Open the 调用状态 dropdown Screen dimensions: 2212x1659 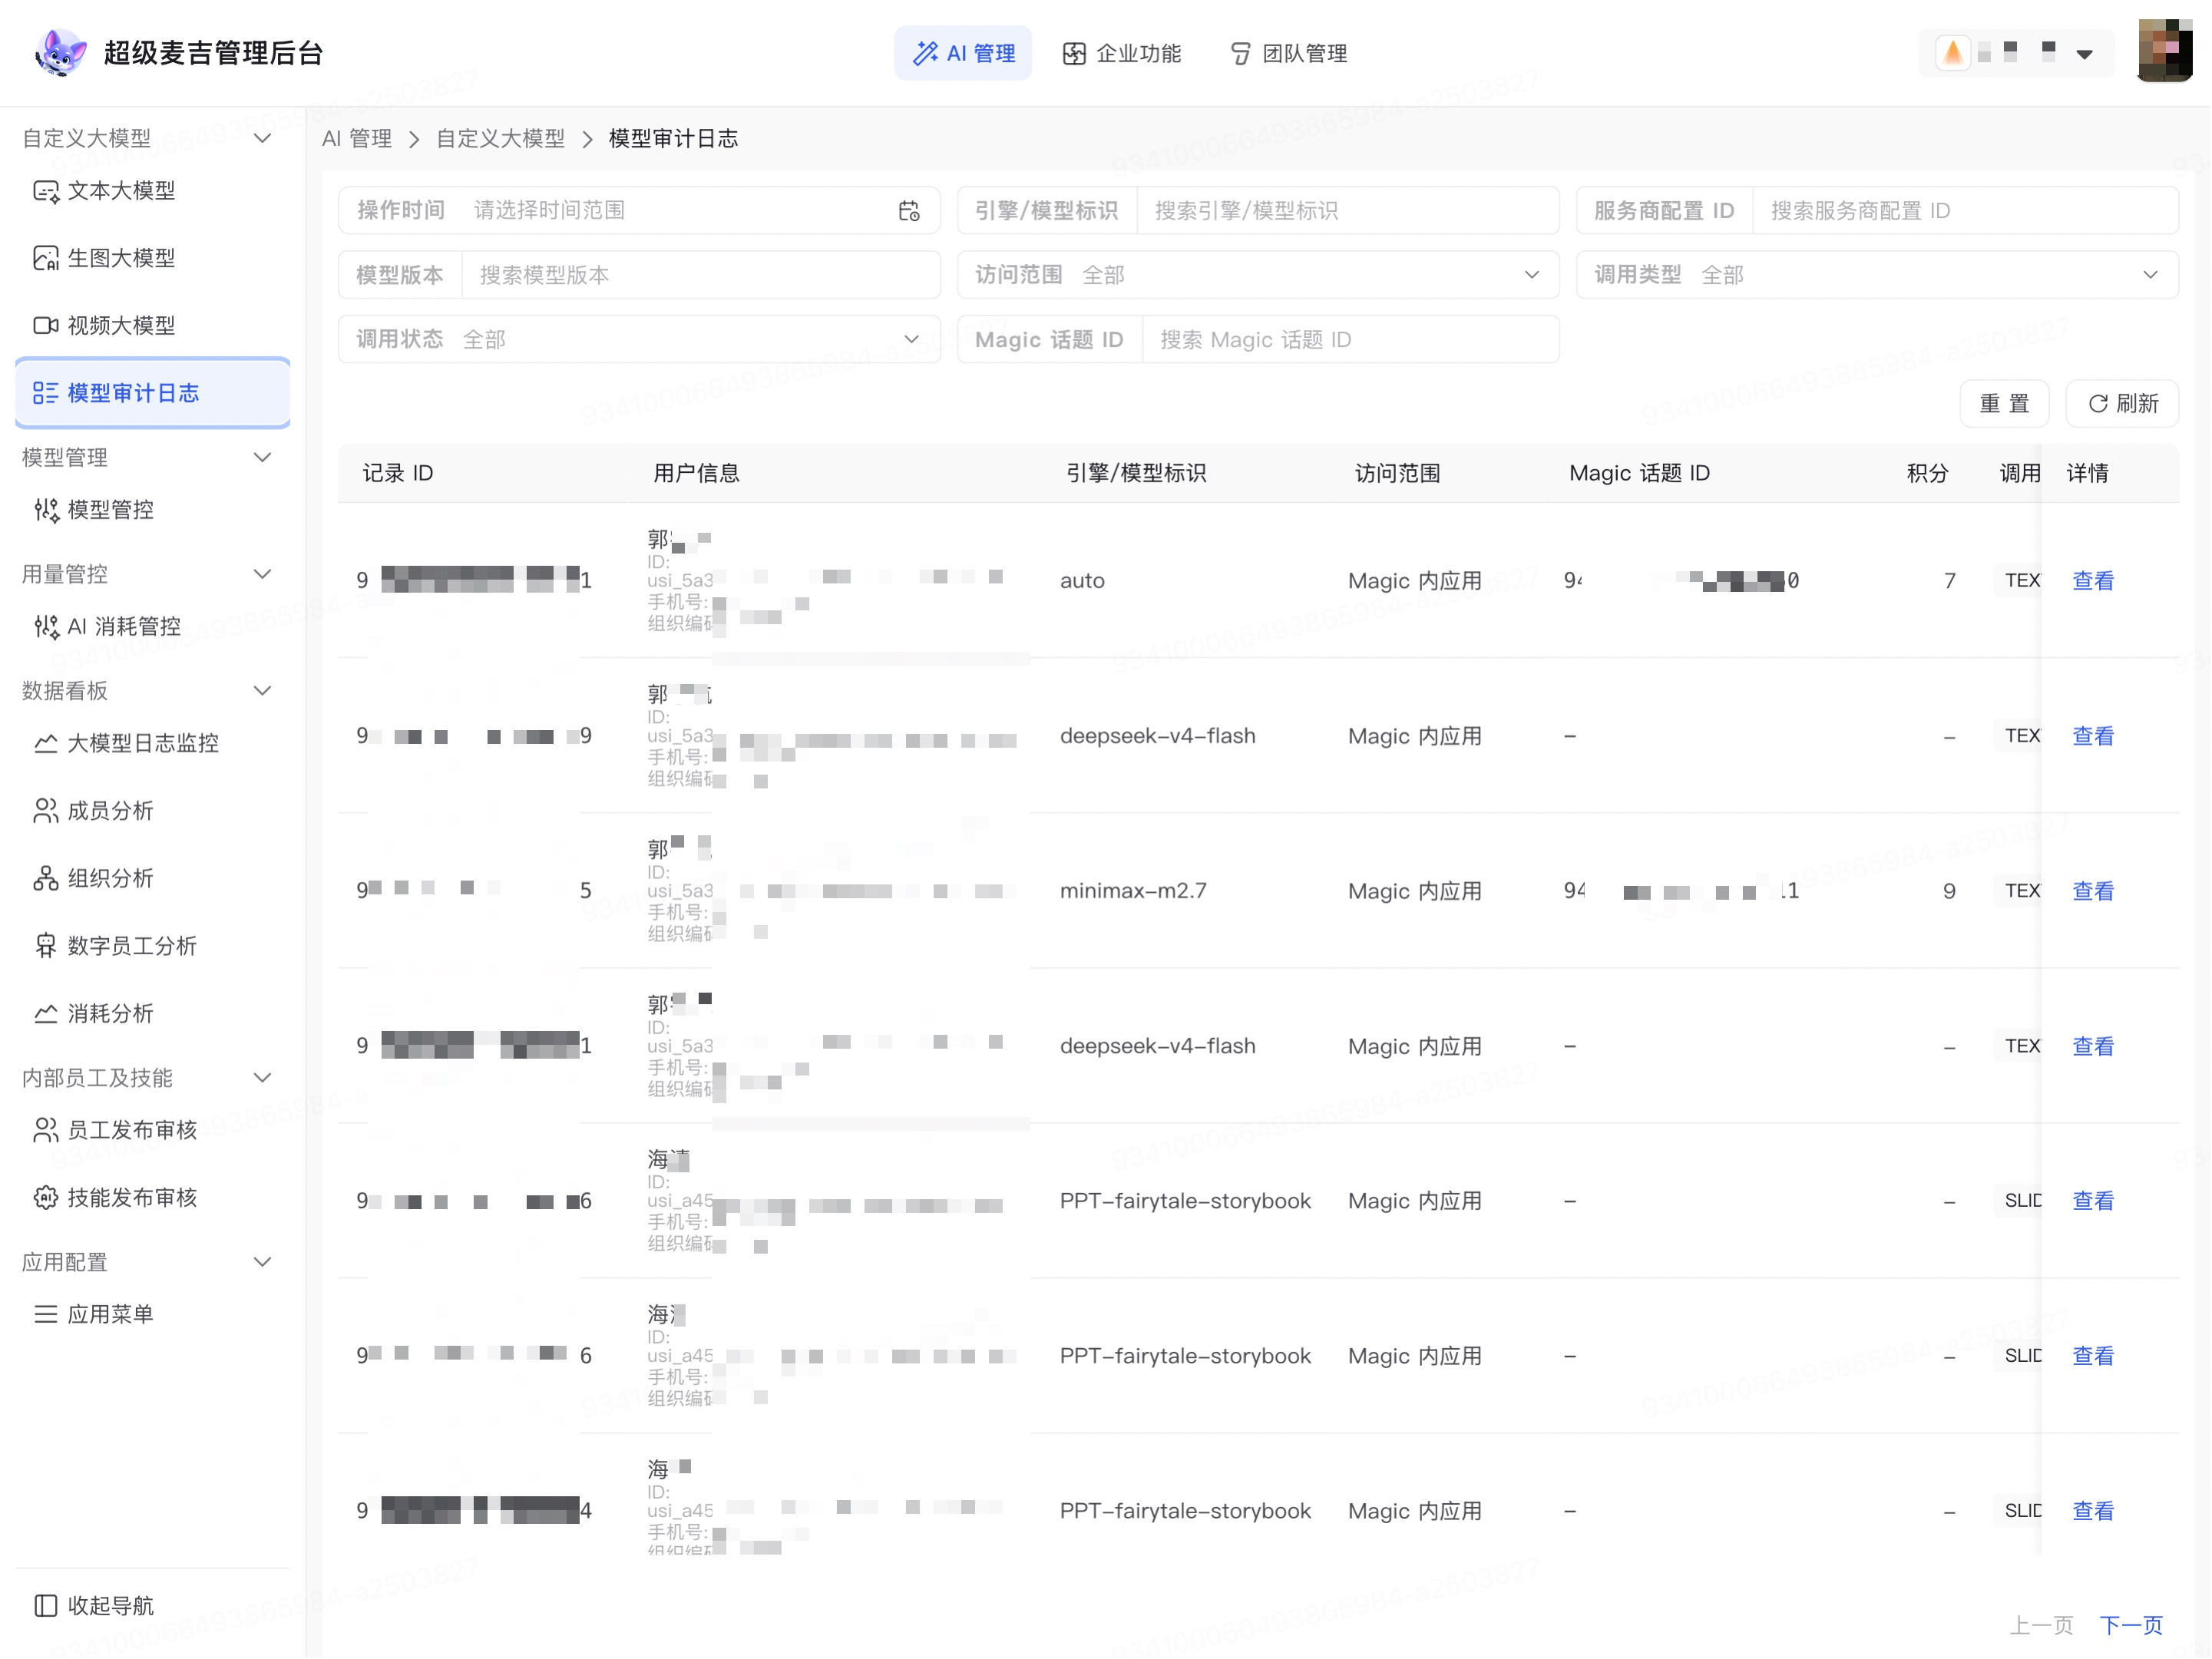point(639,340)
